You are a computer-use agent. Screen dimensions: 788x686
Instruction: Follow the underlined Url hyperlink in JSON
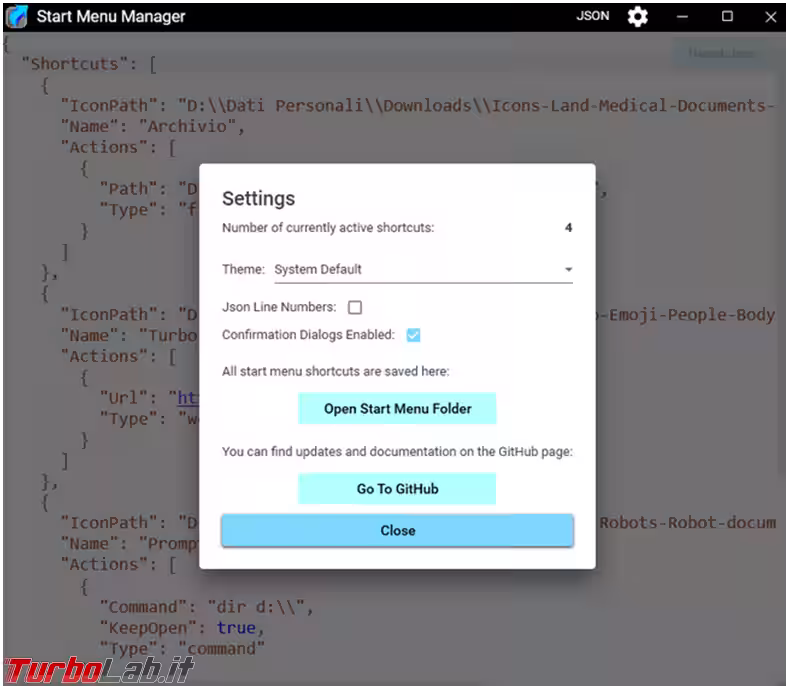pos(187,398)
